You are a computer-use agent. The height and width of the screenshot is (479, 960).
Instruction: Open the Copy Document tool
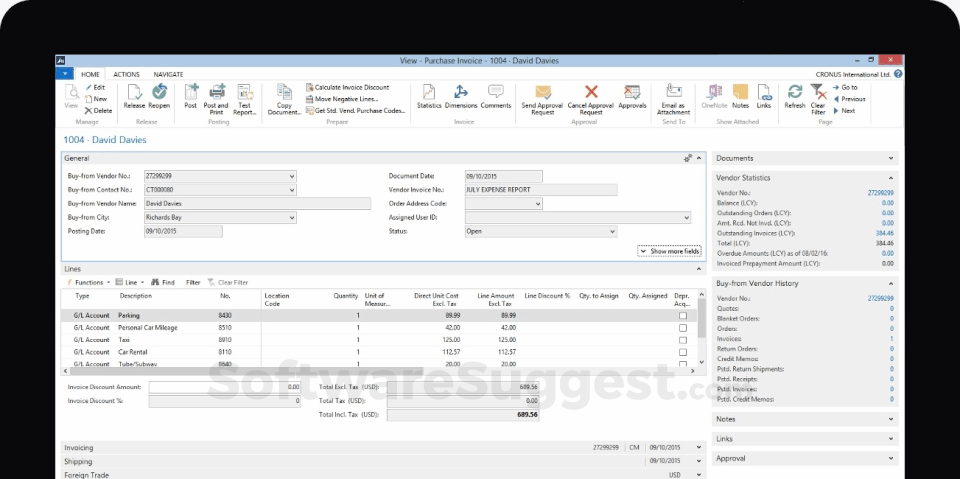pyautogui.click(x=284, y=94)
